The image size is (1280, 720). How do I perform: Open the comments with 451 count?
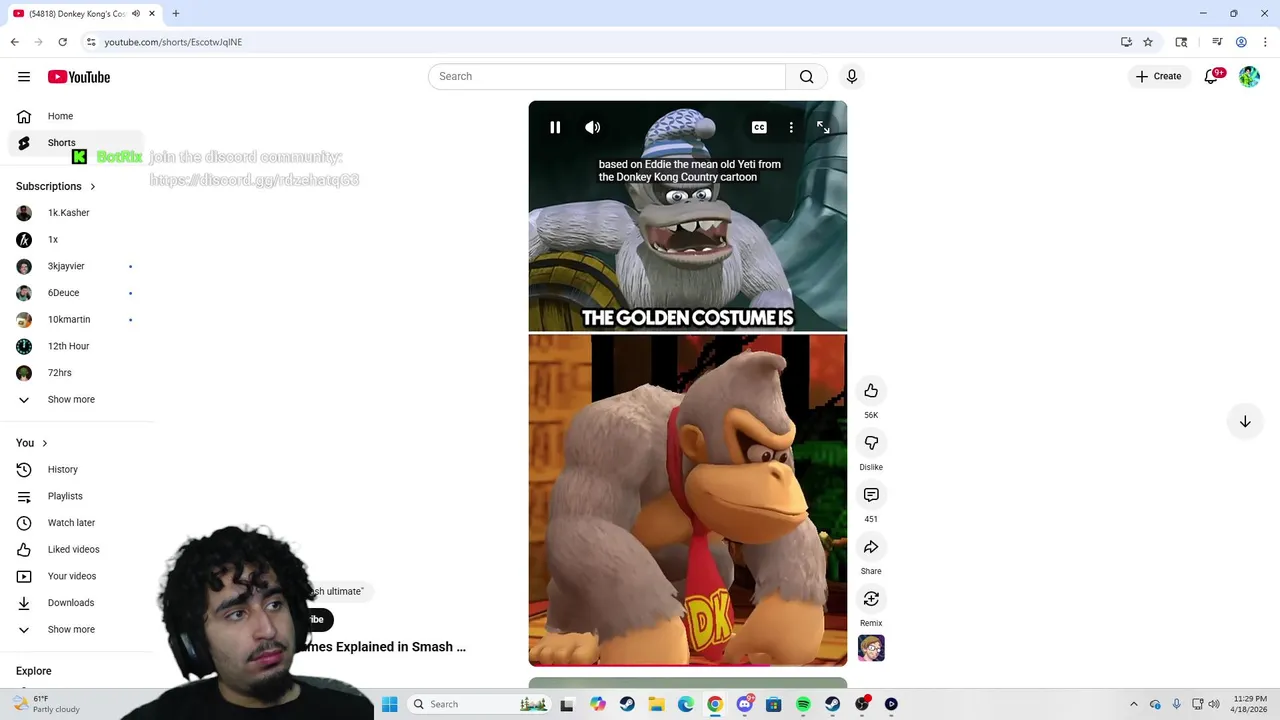(871, 495)
